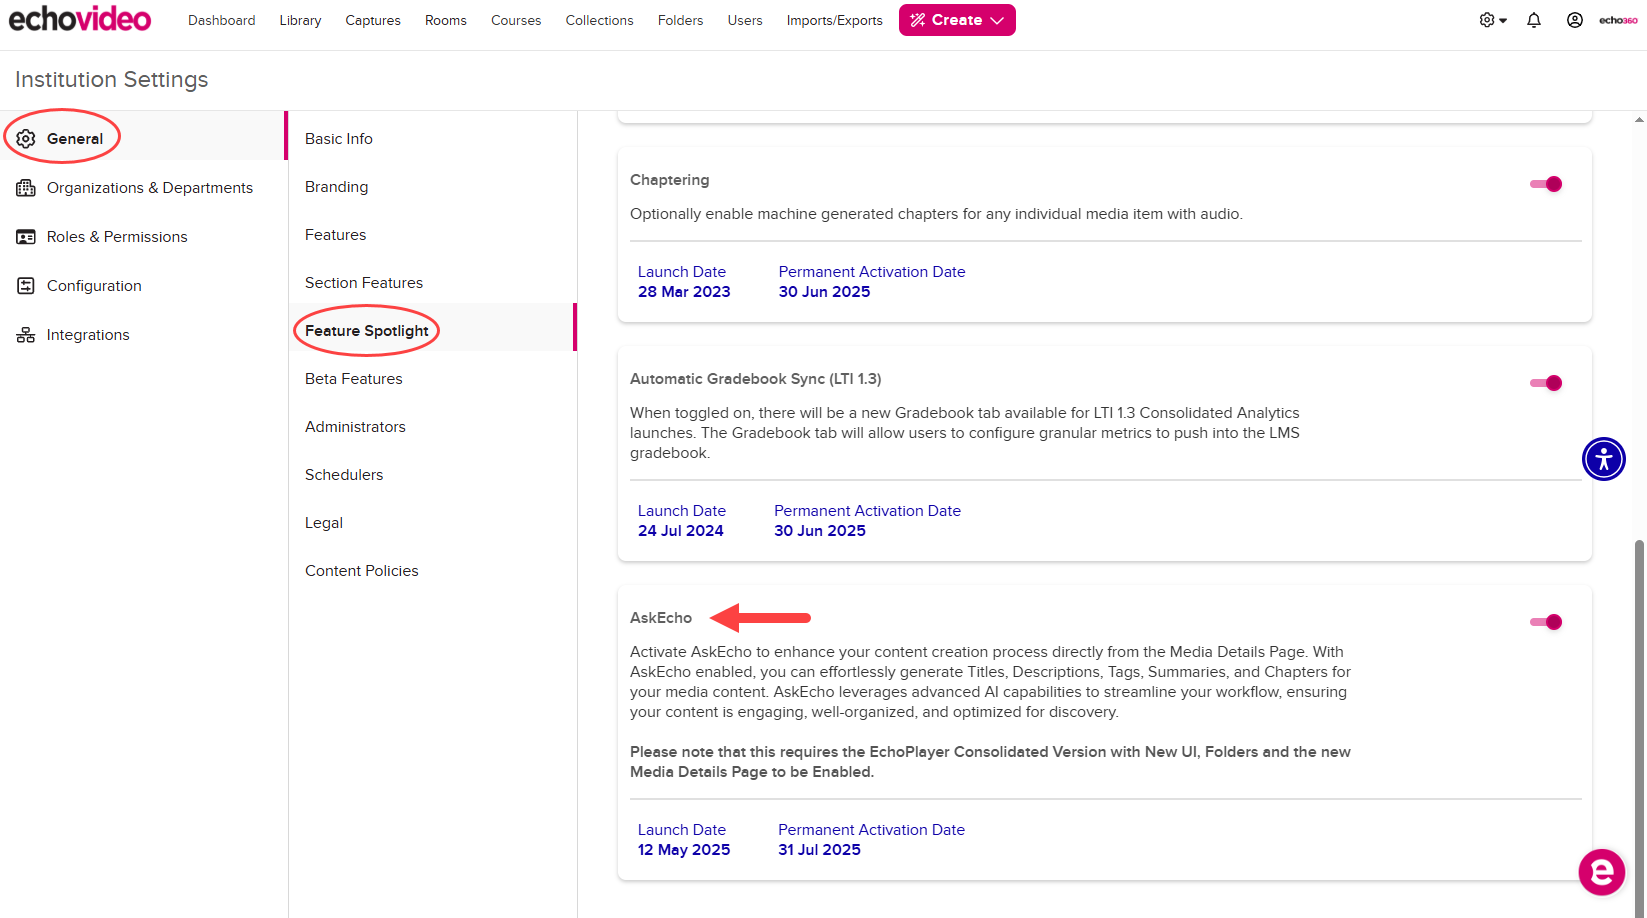Image resolution: width=1647 pixels, height=918 pixels.
Task: Toggle the Automatic Gradebook Sync switch
Action: tap(1546, 383)
